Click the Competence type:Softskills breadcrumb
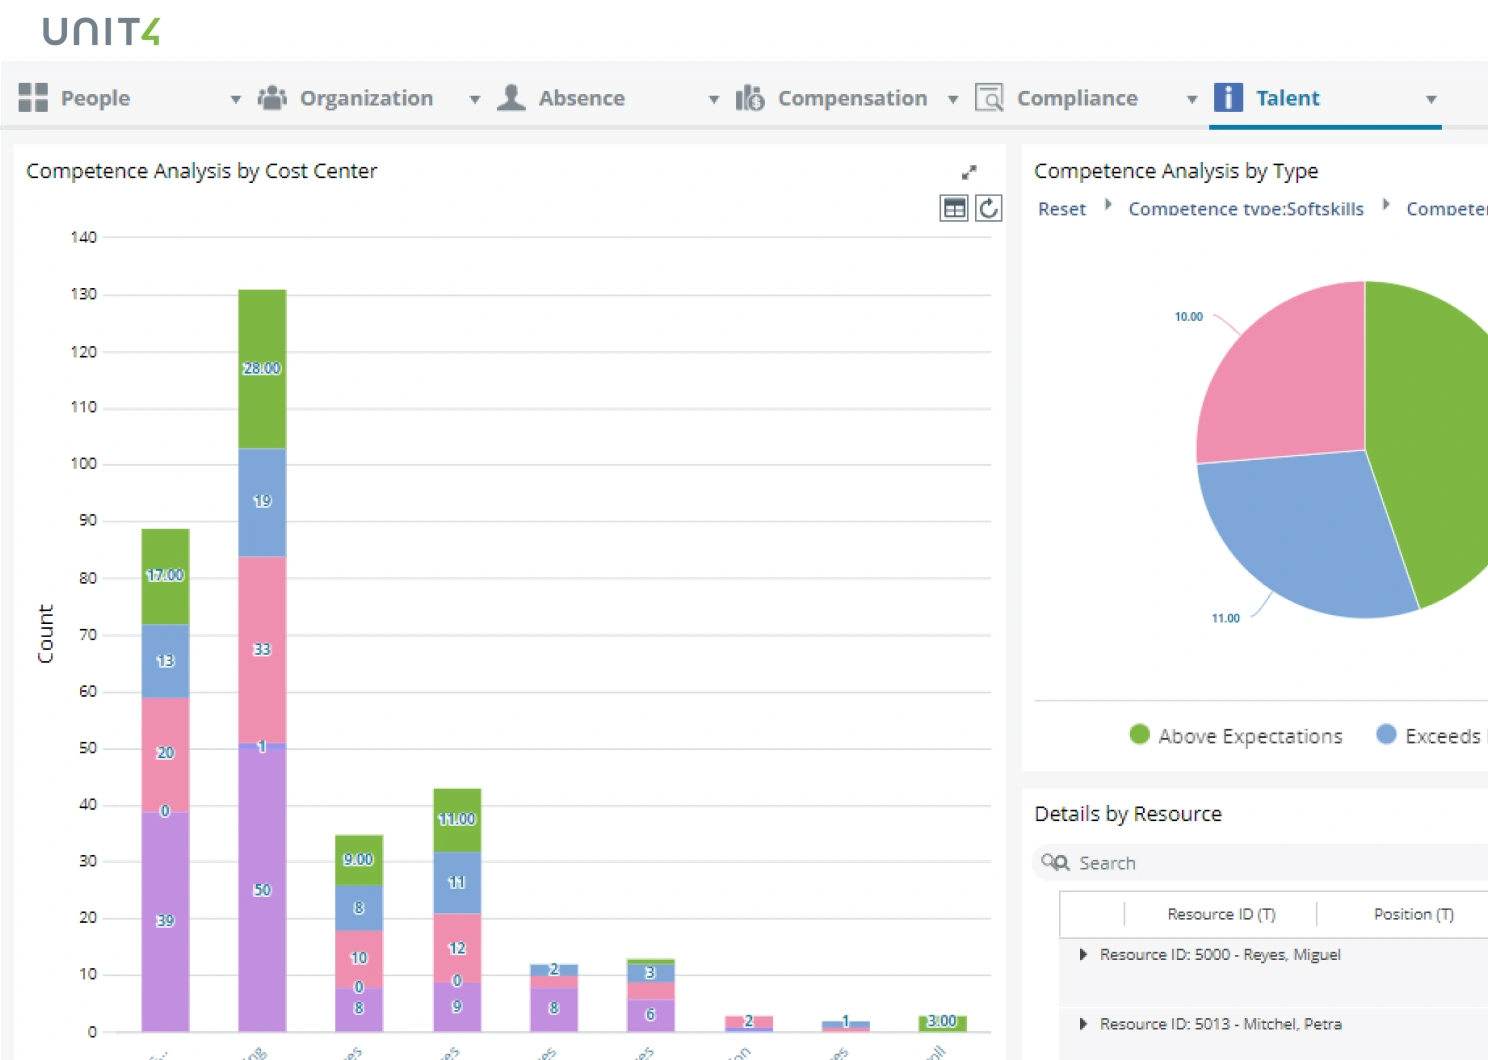Image resolution: width=1488 pixels, height=1060 pixels. point(1246,209)
